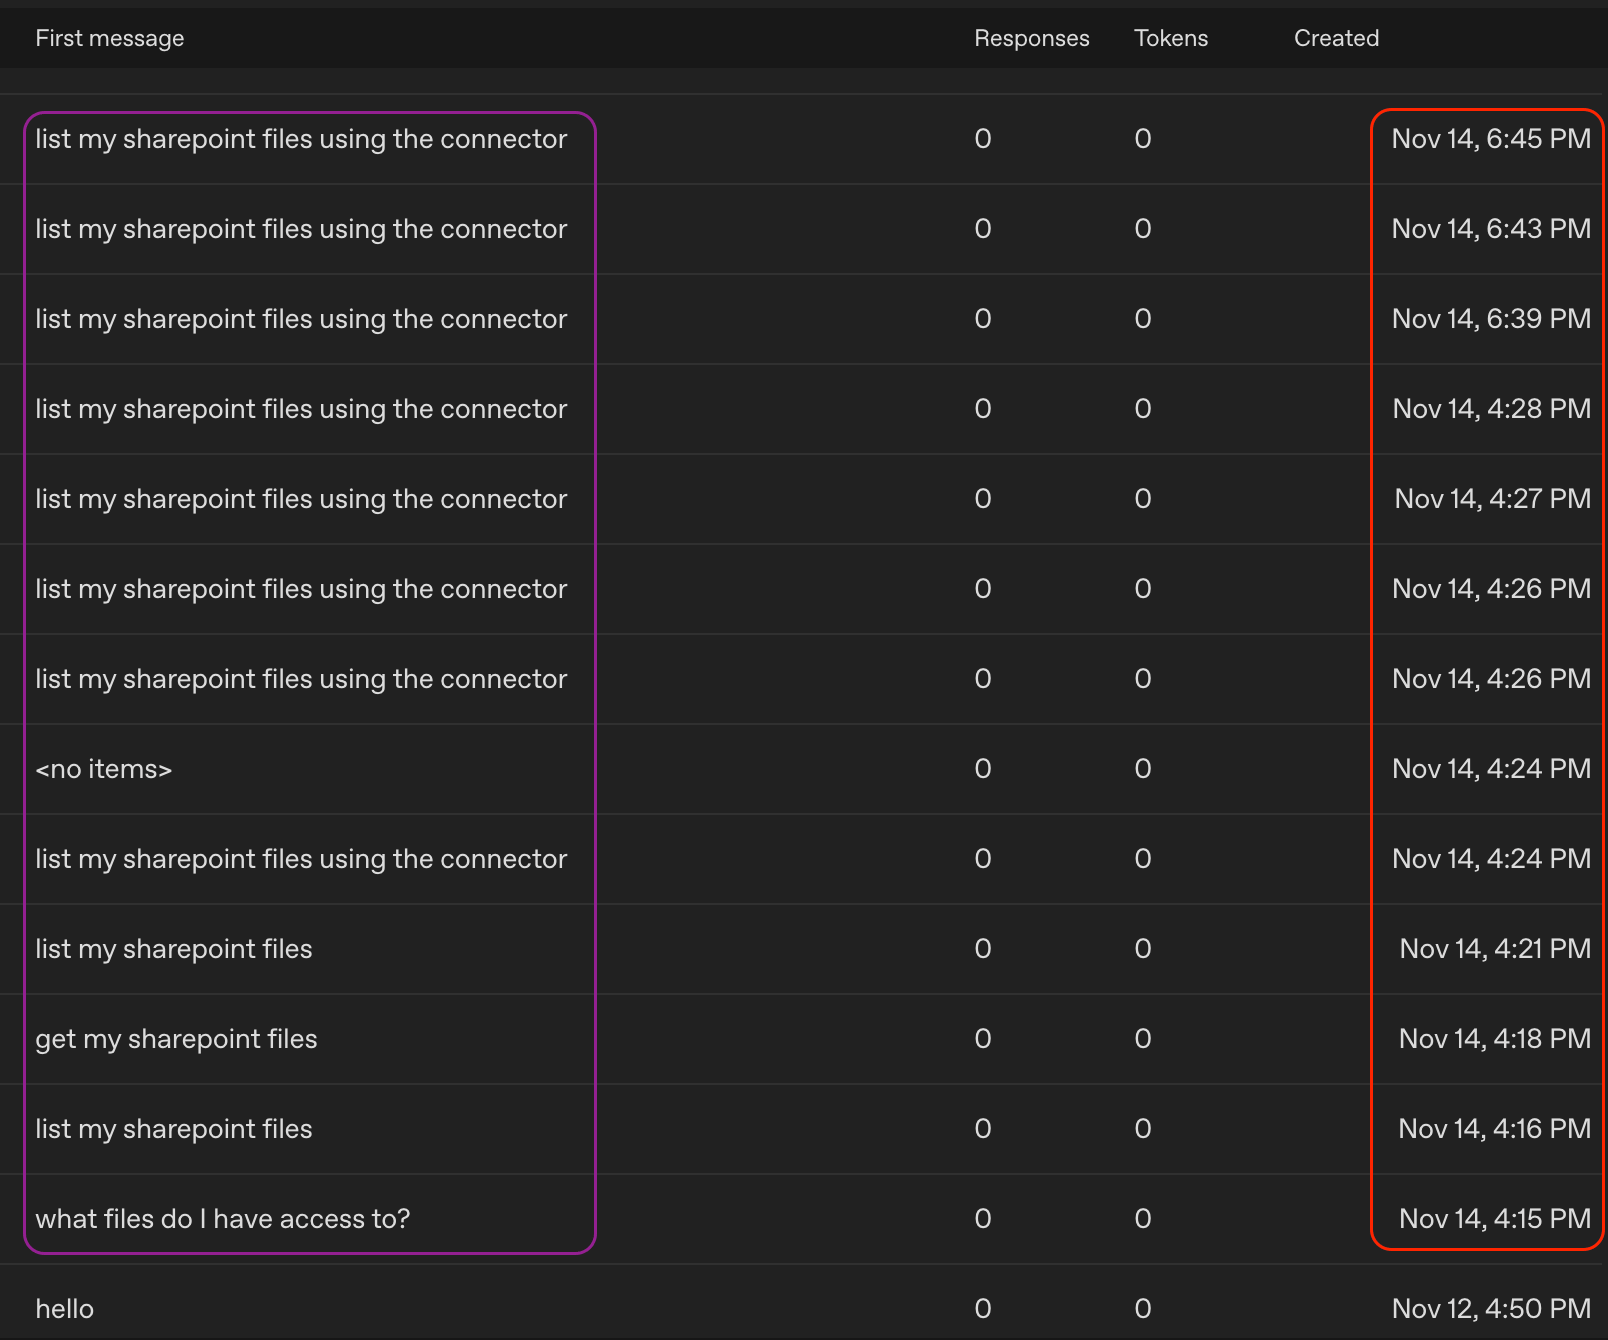Image resolution: width=1608 pixels, height=1340 pixels.
Task: Click the "Nov 14, 4:16 PM" timestamp
Action: coord(1495,1129)
